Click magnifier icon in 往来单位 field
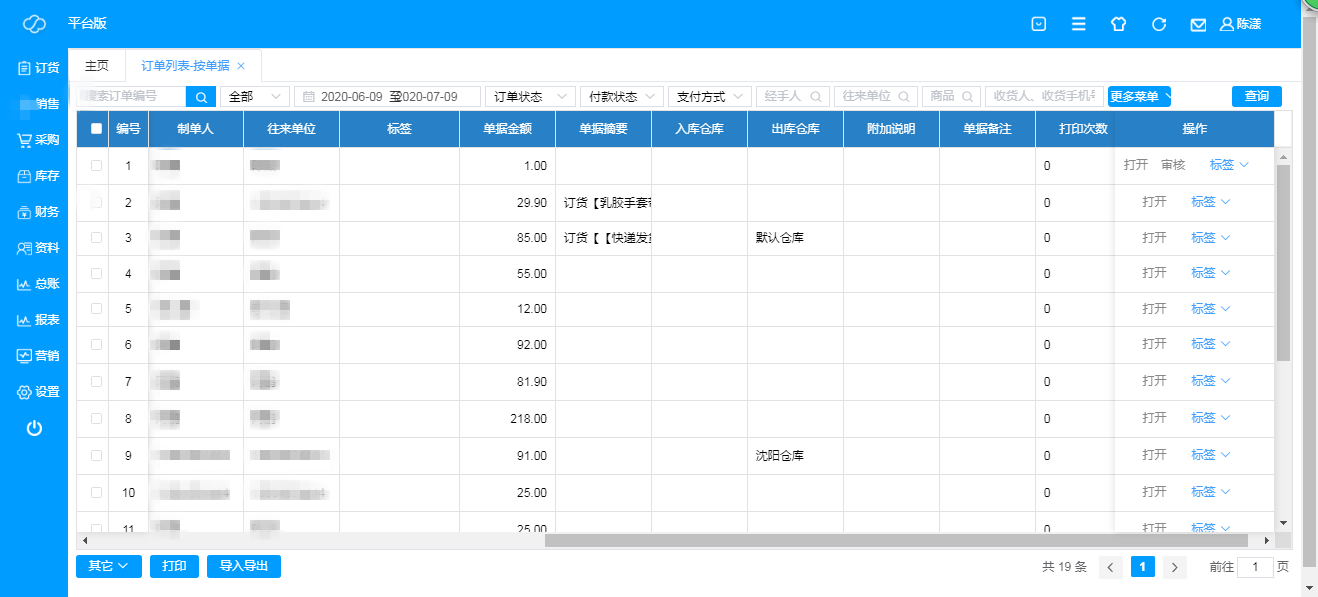 pyautogui.click(x=904, y=97)
